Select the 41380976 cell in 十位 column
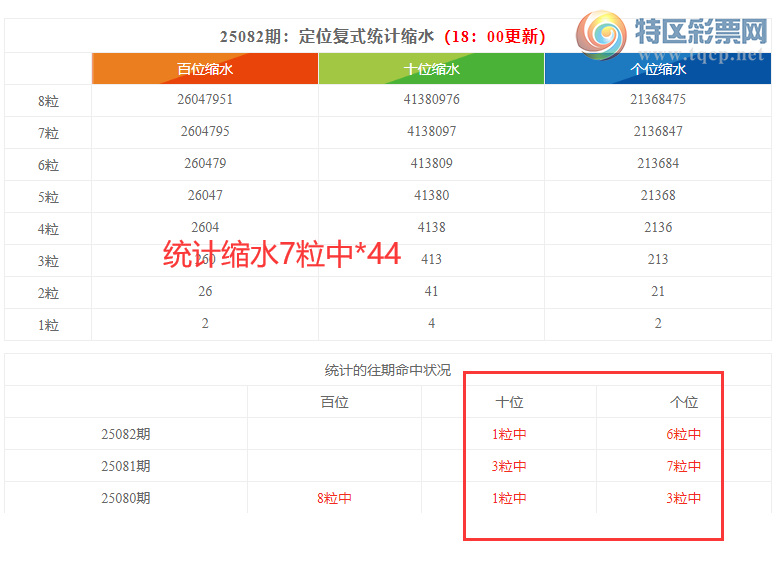 (432, 100)
